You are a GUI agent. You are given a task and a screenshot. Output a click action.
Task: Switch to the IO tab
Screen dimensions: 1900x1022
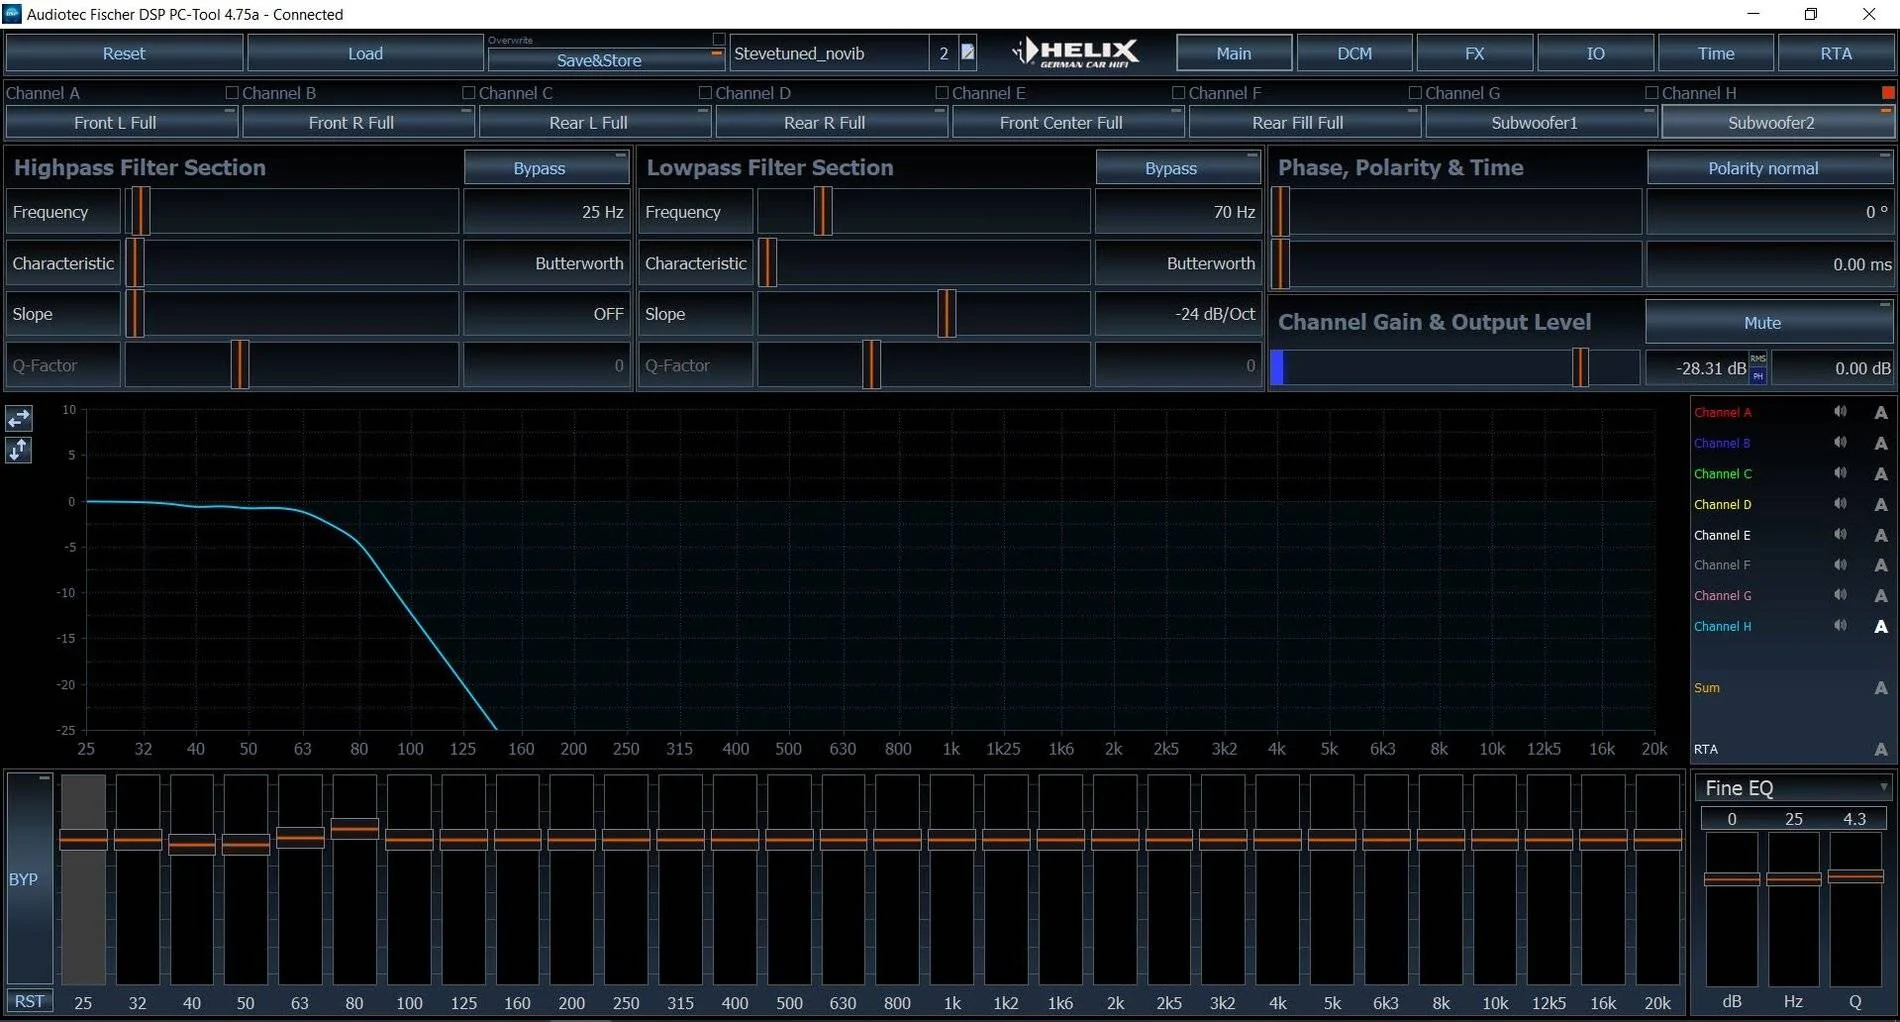[x=1595, y=53]
